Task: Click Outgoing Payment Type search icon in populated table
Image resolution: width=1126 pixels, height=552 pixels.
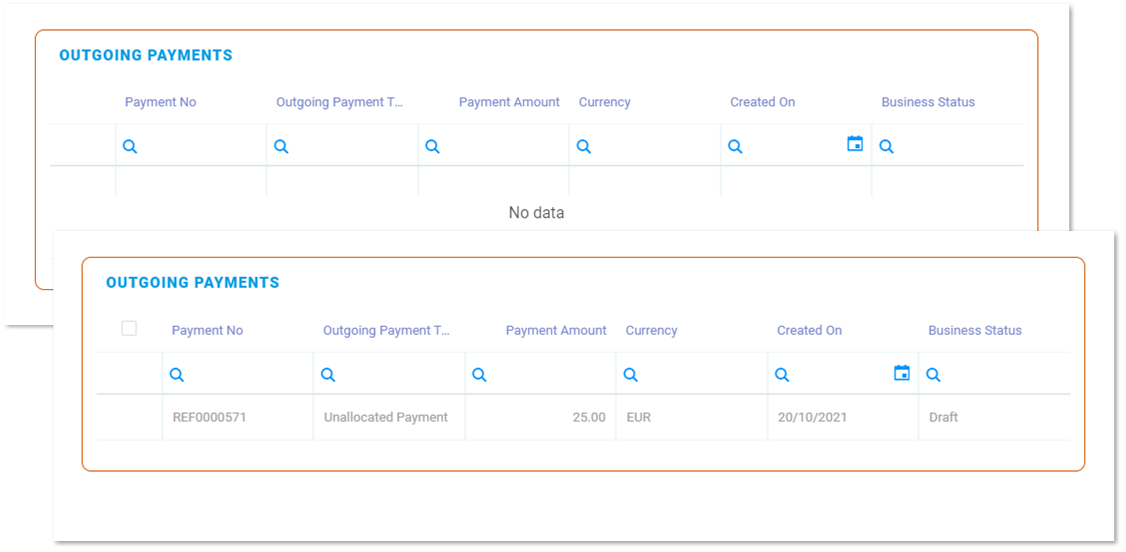Action: pyautogui.click(x=328, y=375)
